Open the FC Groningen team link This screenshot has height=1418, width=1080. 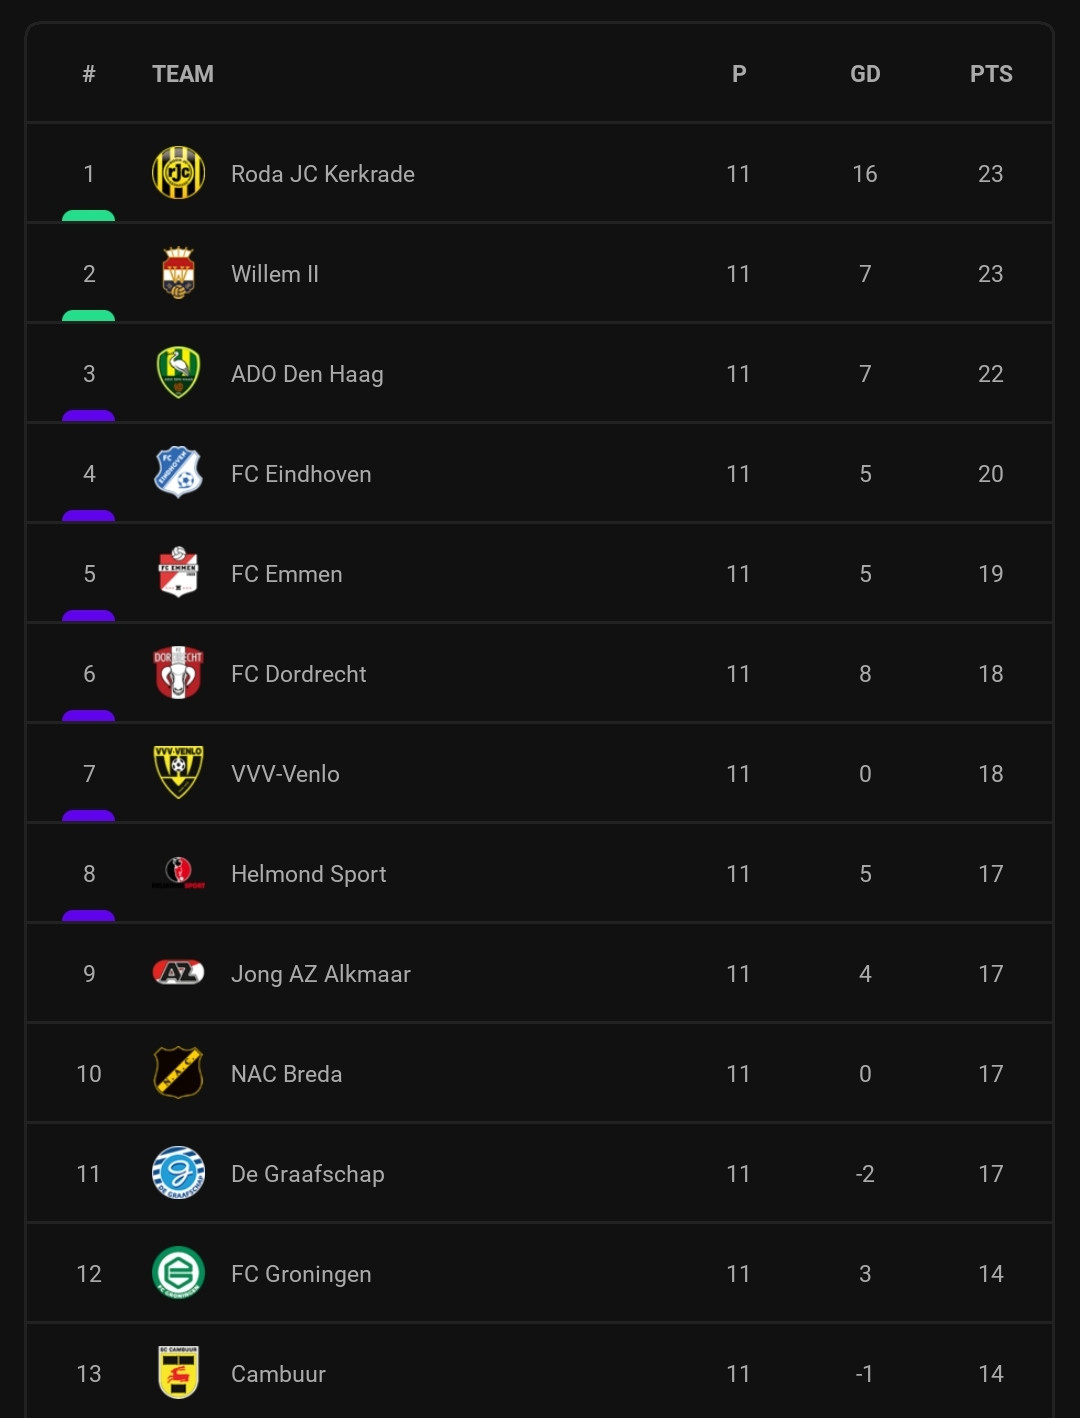[x=301, y=1274]
